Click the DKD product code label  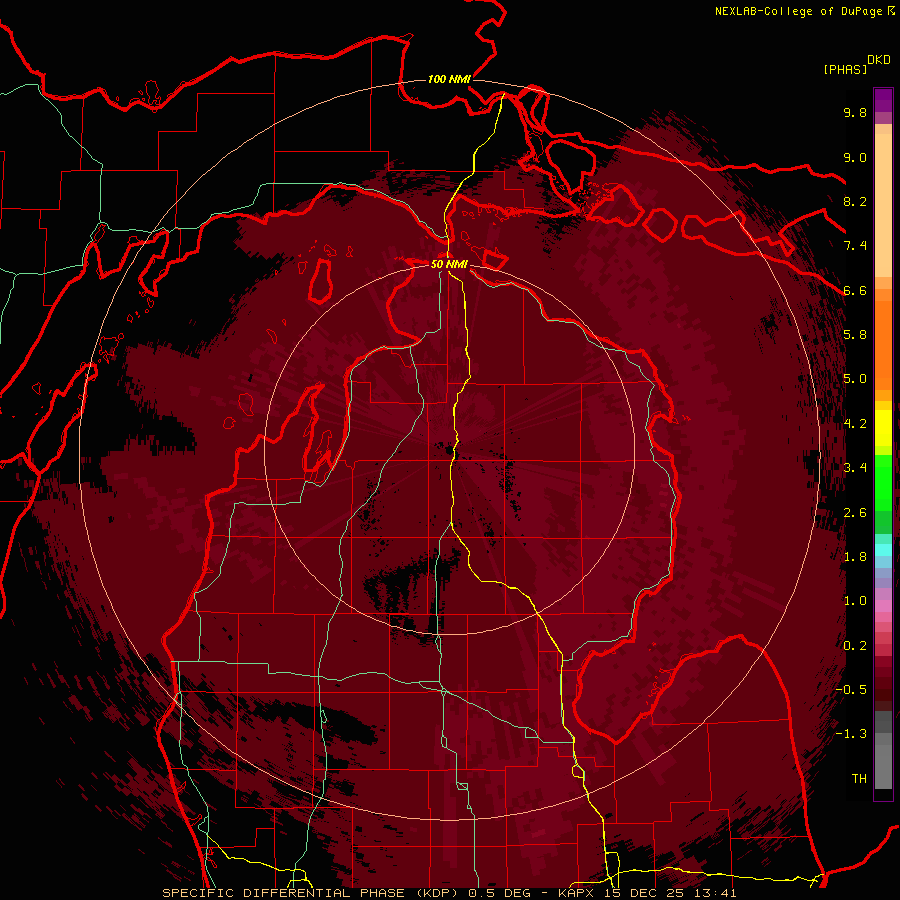(x=878, y=60)
